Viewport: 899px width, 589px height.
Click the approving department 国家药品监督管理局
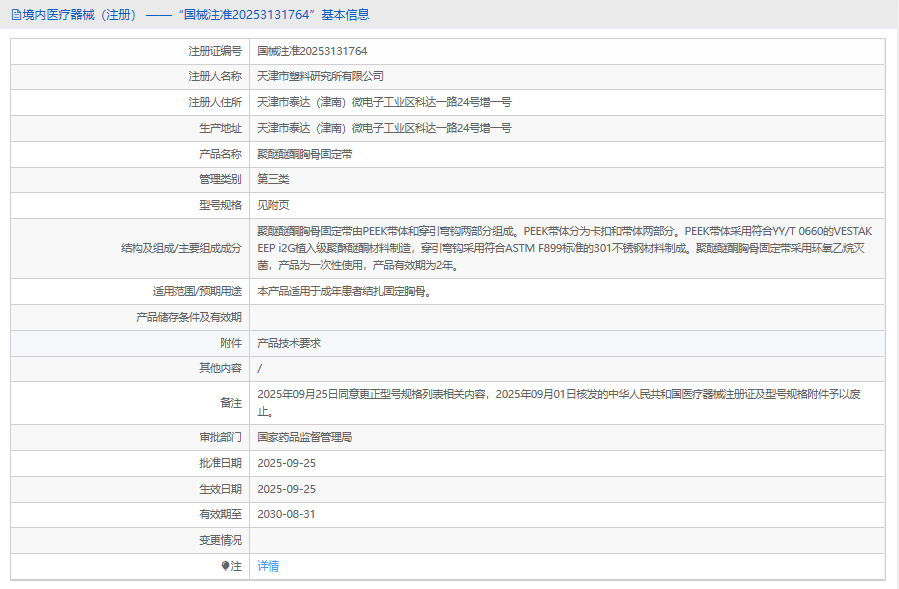coord(304,437)
